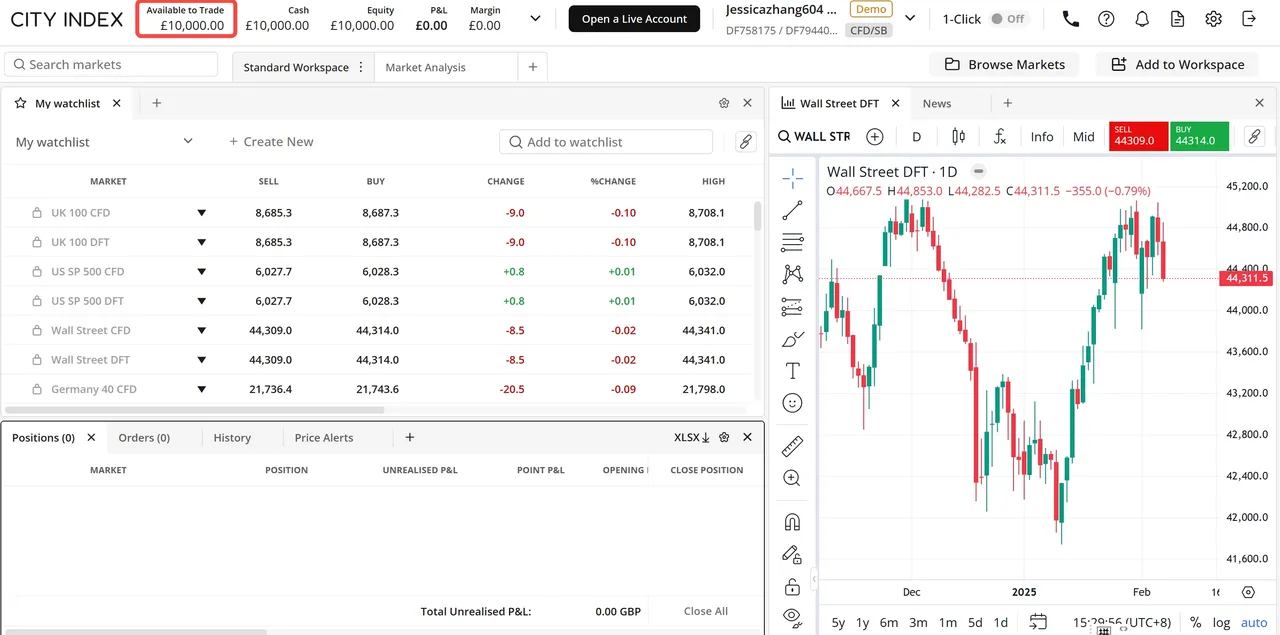
Task: Open the notifications bell
Action: 1142,19
